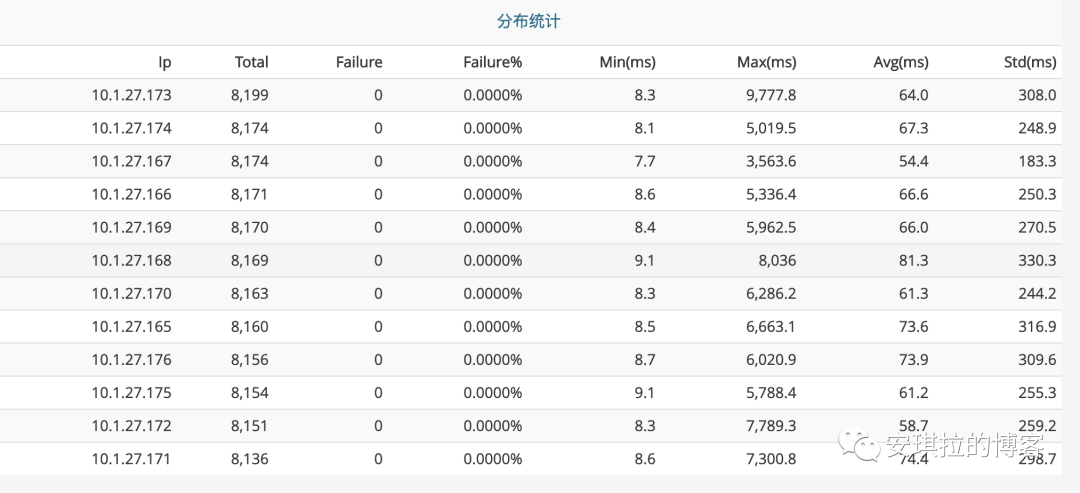
Task: Click IP address 10.1.27.165
Action: click(x=131, y=326)
